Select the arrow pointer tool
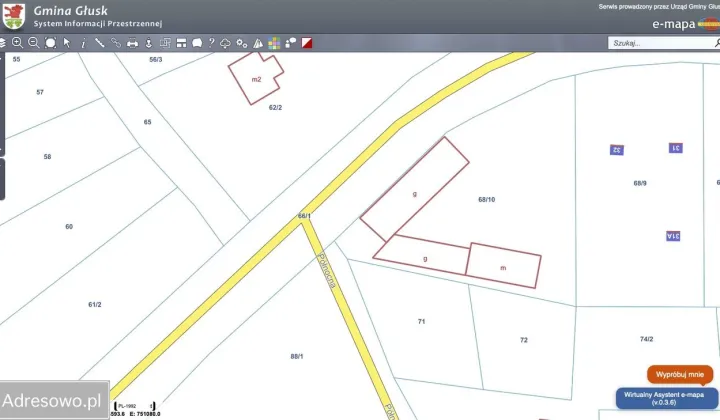The width and height of the screenshot is (720, 420). click(x=67, y=43)
